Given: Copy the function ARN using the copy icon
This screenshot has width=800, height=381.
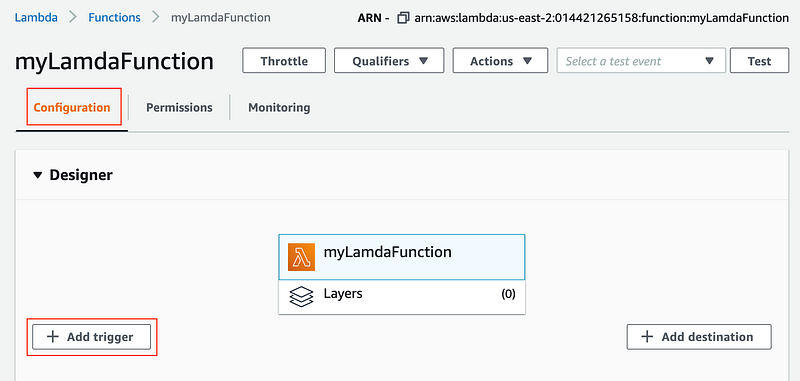Looking at the screenshot, I should click(x=403, y=18).
